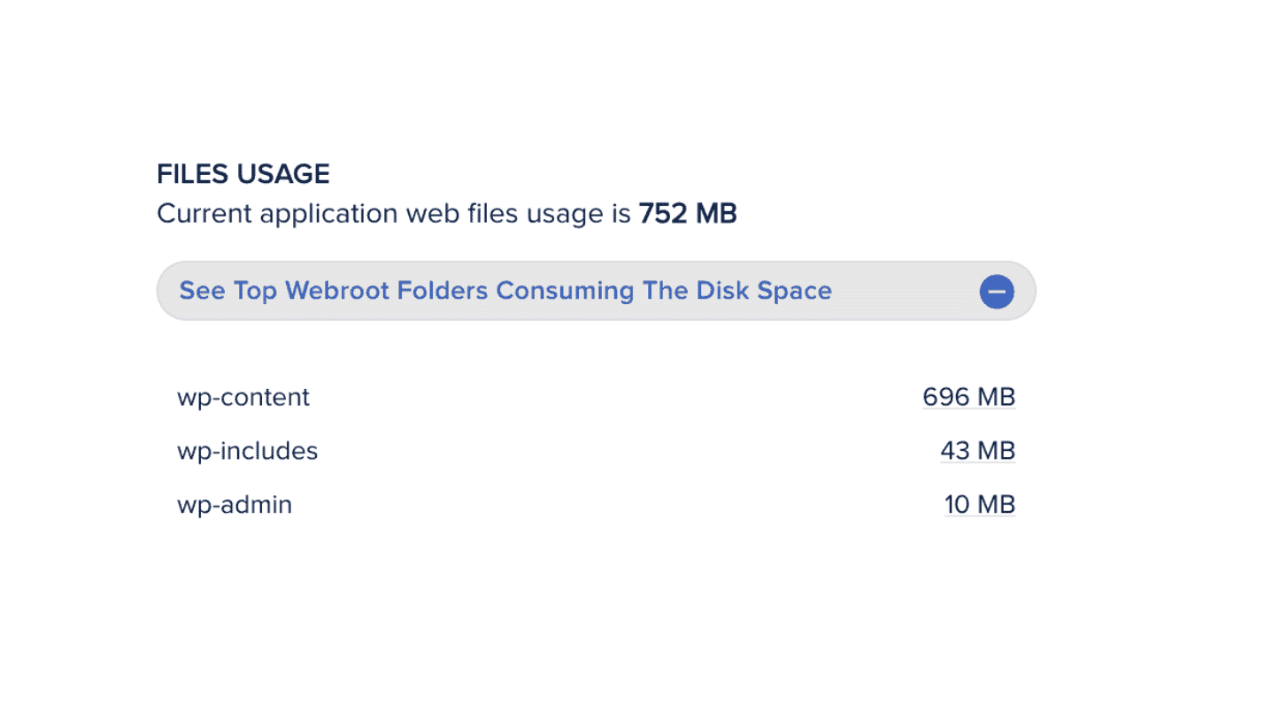The height and width of the screenshot is (720, 1280).
Task: Click the bold 752 MB total usage value
Action: pos(687,214)
